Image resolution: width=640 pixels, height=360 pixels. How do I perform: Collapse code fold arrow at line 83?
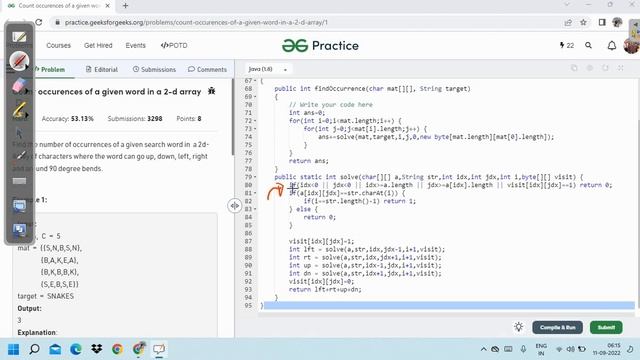tap(256, 209)
